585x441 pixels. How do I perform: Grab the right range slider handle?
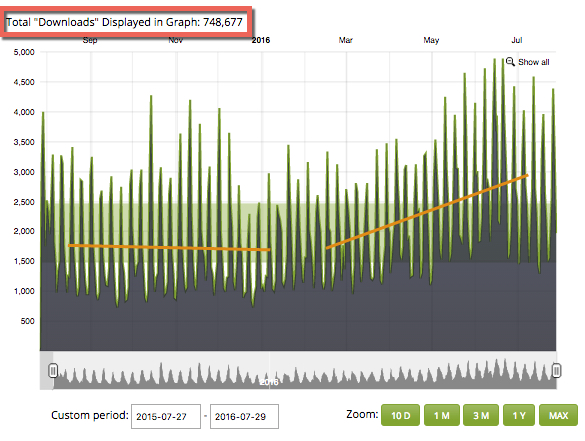(x=556, y=370)
